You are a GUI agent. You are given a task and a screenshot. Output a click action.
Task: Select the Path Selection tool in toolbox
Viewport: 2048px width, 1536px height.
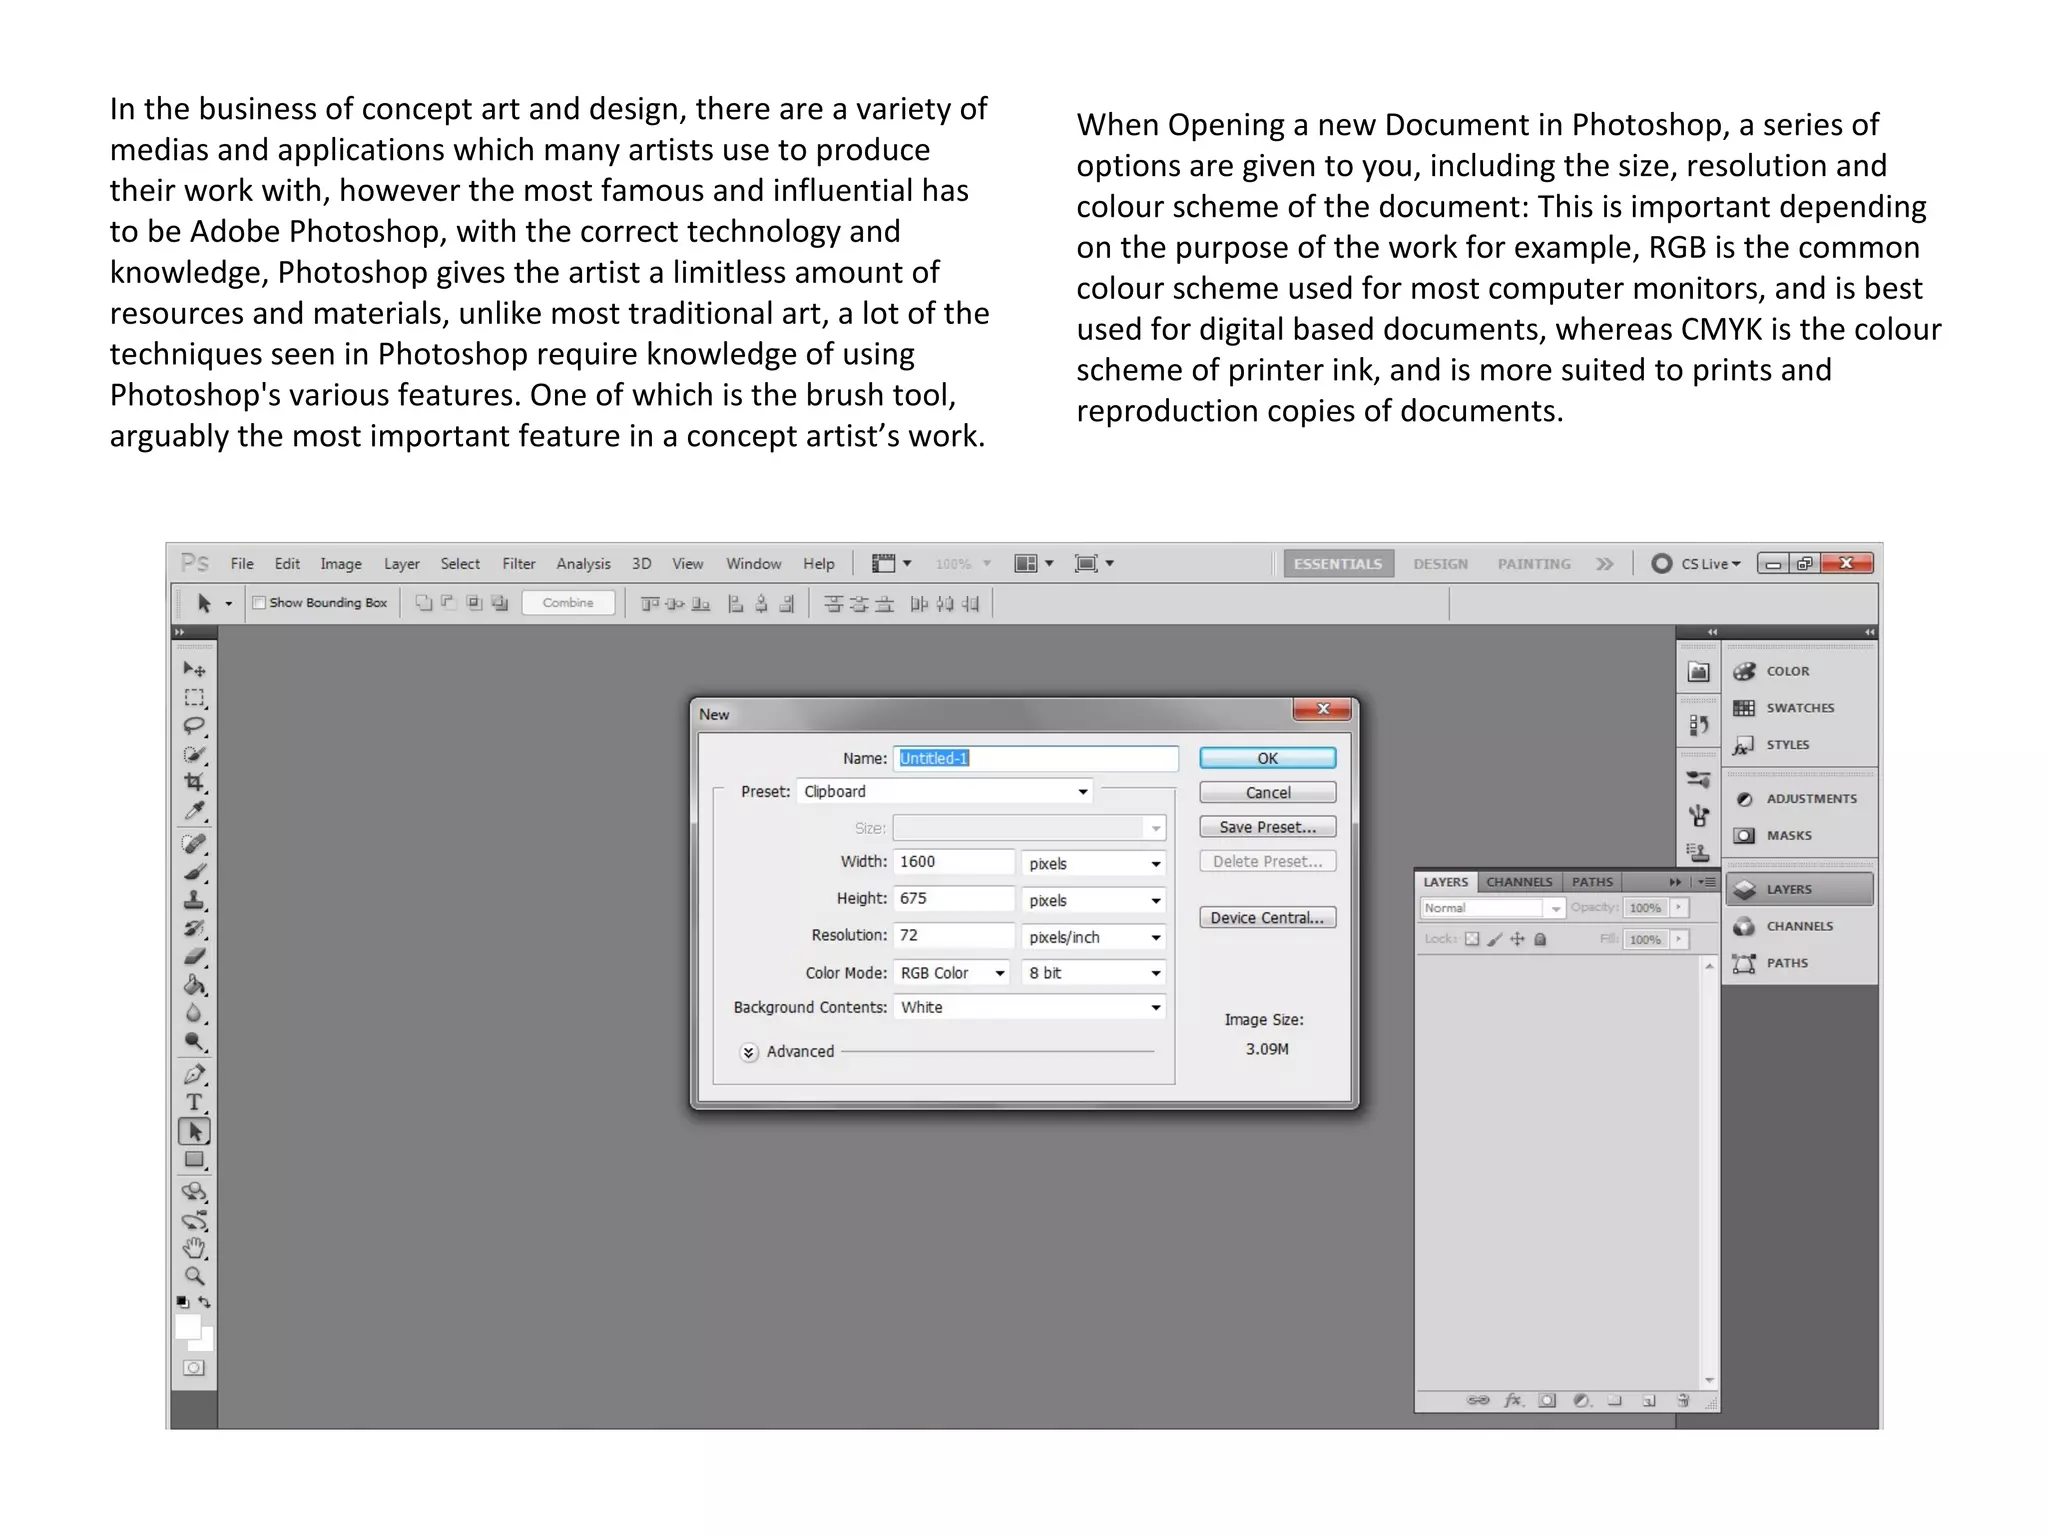point(194,1132)
